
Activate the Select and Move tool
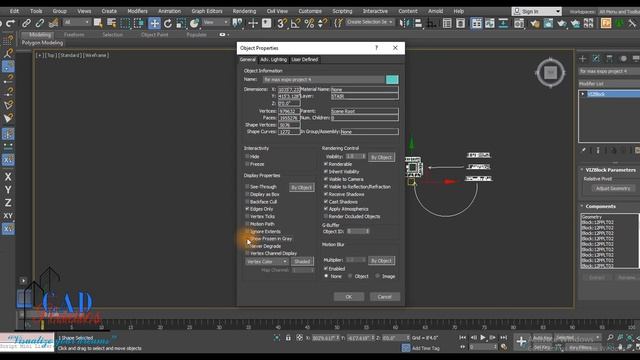154,23
